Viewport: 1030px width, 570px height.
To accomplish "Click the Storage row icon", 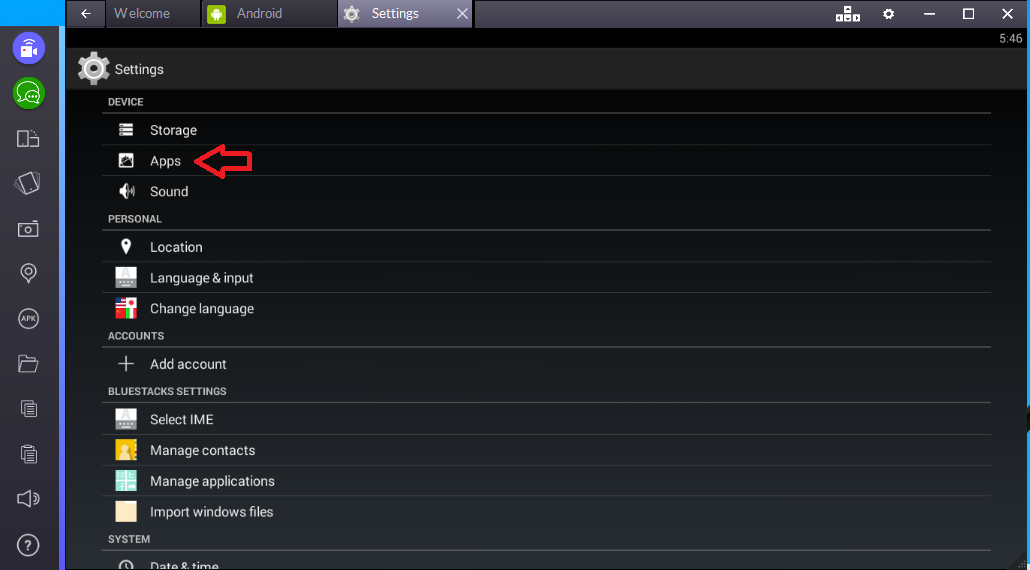I will (125, 130).
